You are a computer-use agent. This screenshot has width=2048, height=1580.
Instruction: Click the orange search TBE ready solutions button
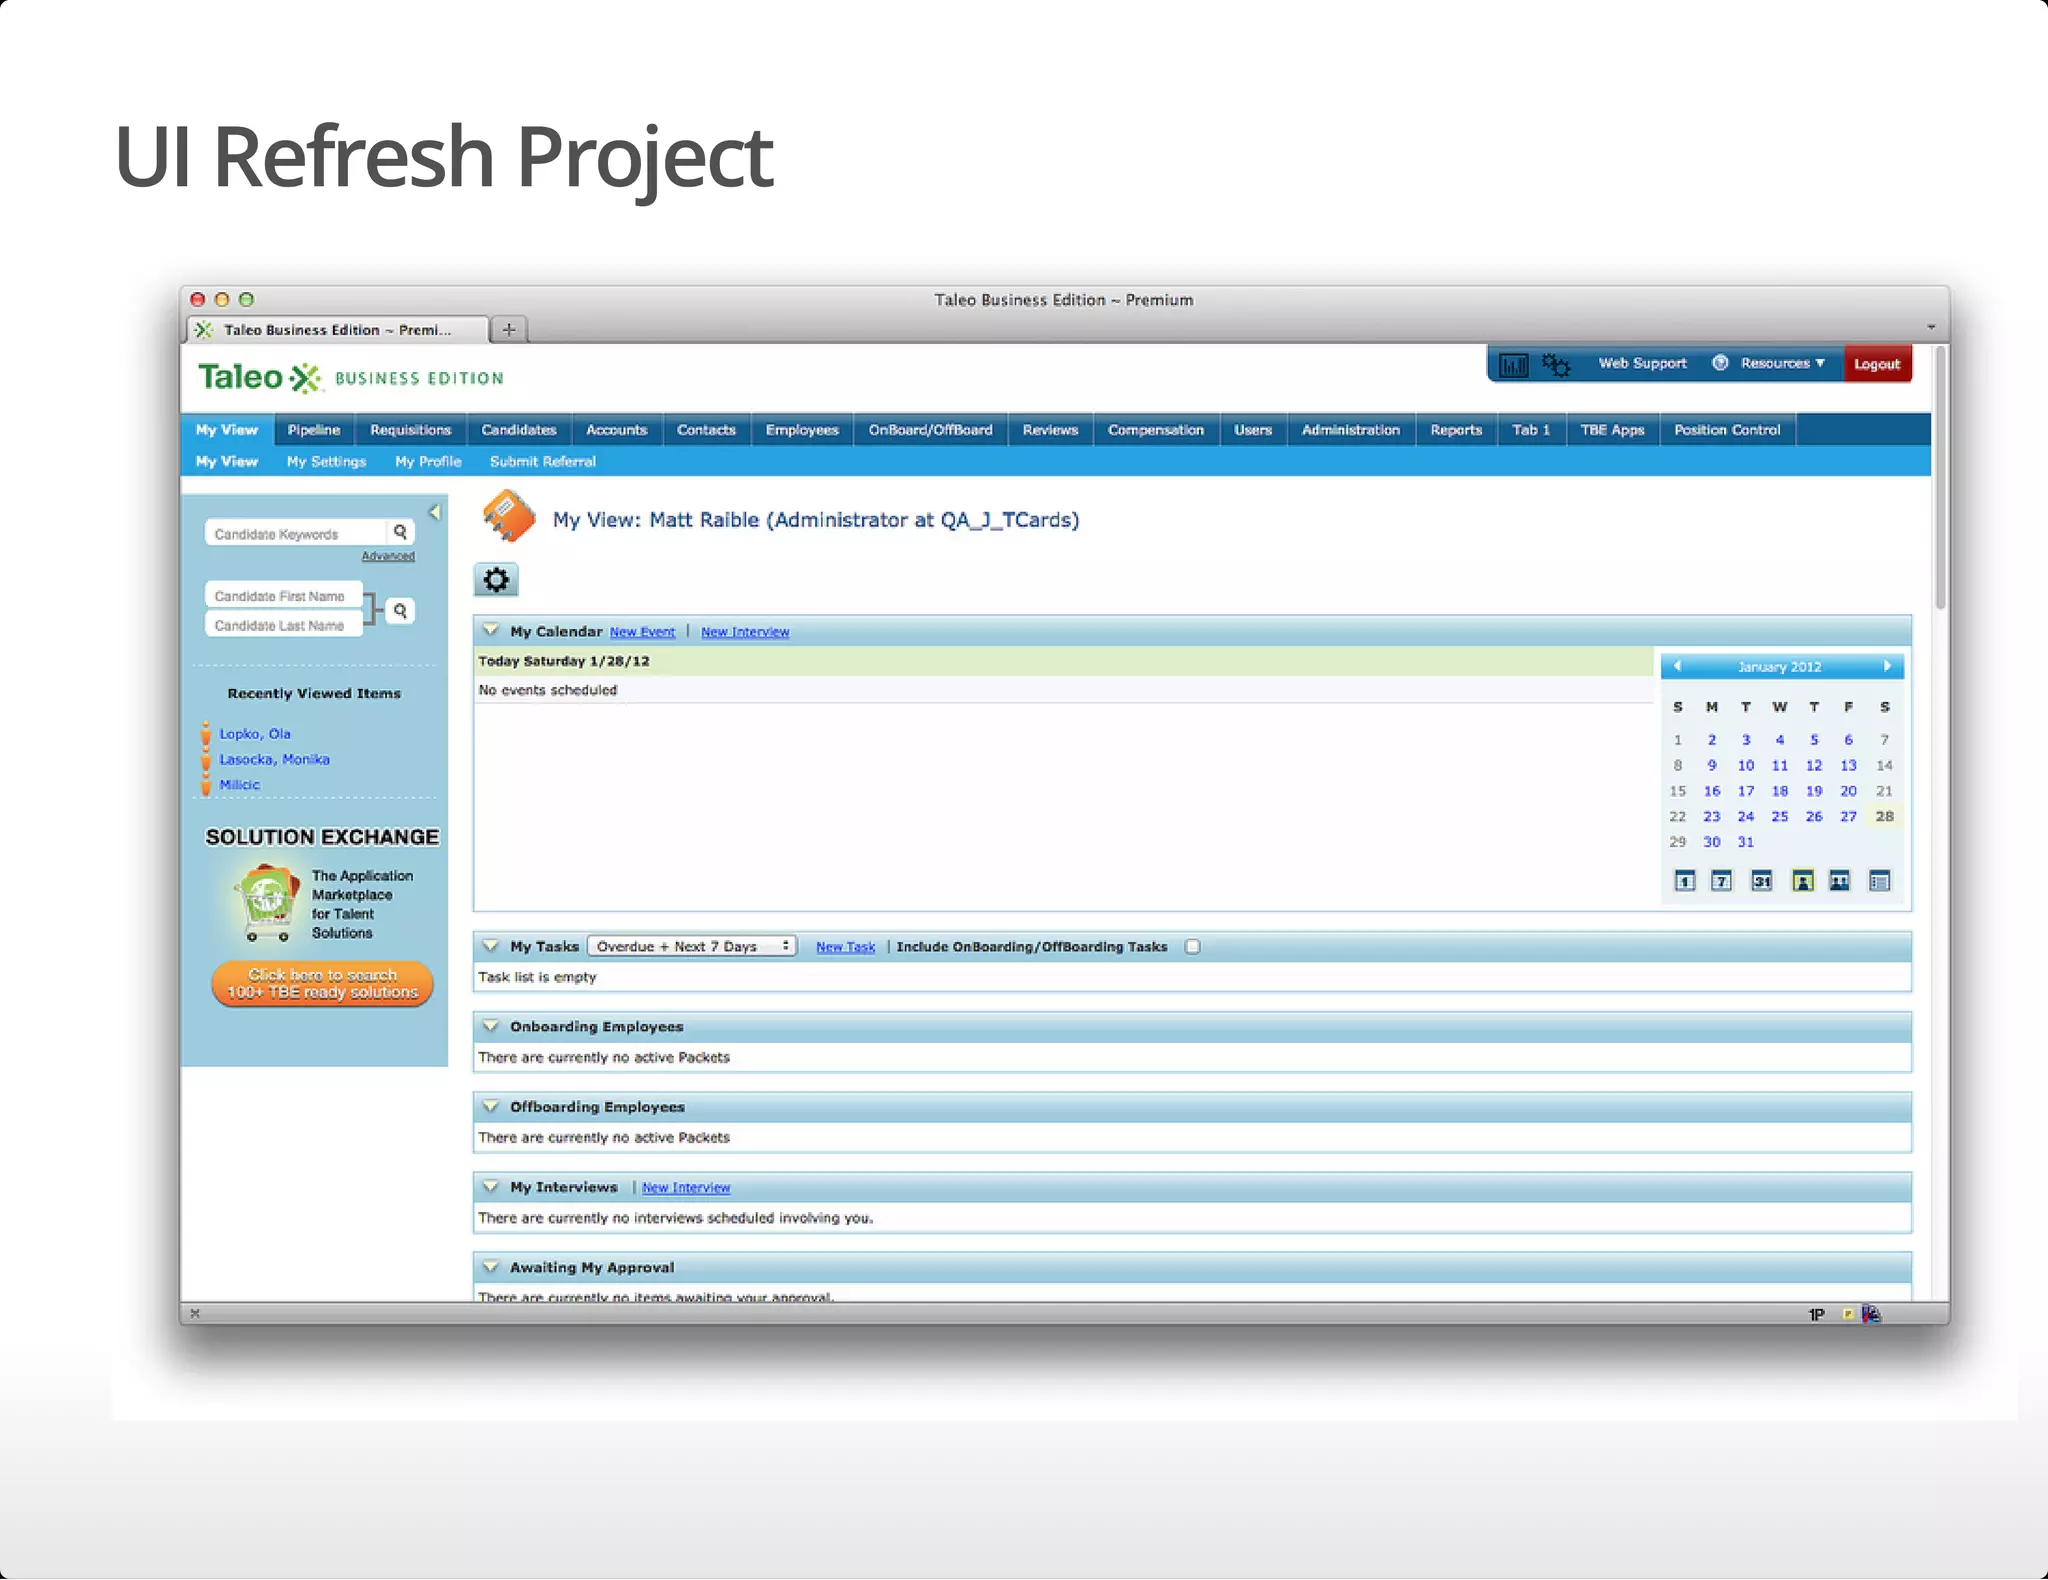coord(322,984)
